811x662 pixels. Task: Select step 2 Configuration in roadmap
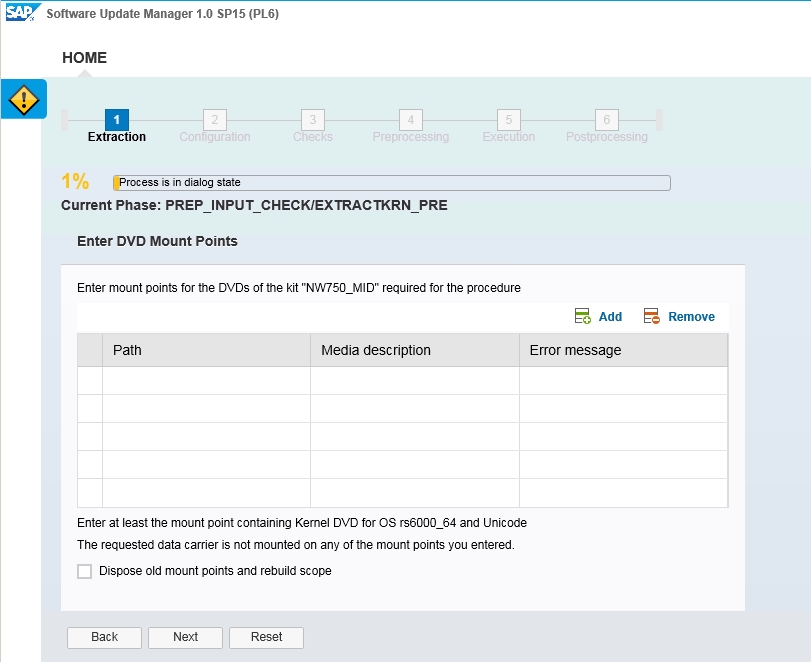point(215,120)
